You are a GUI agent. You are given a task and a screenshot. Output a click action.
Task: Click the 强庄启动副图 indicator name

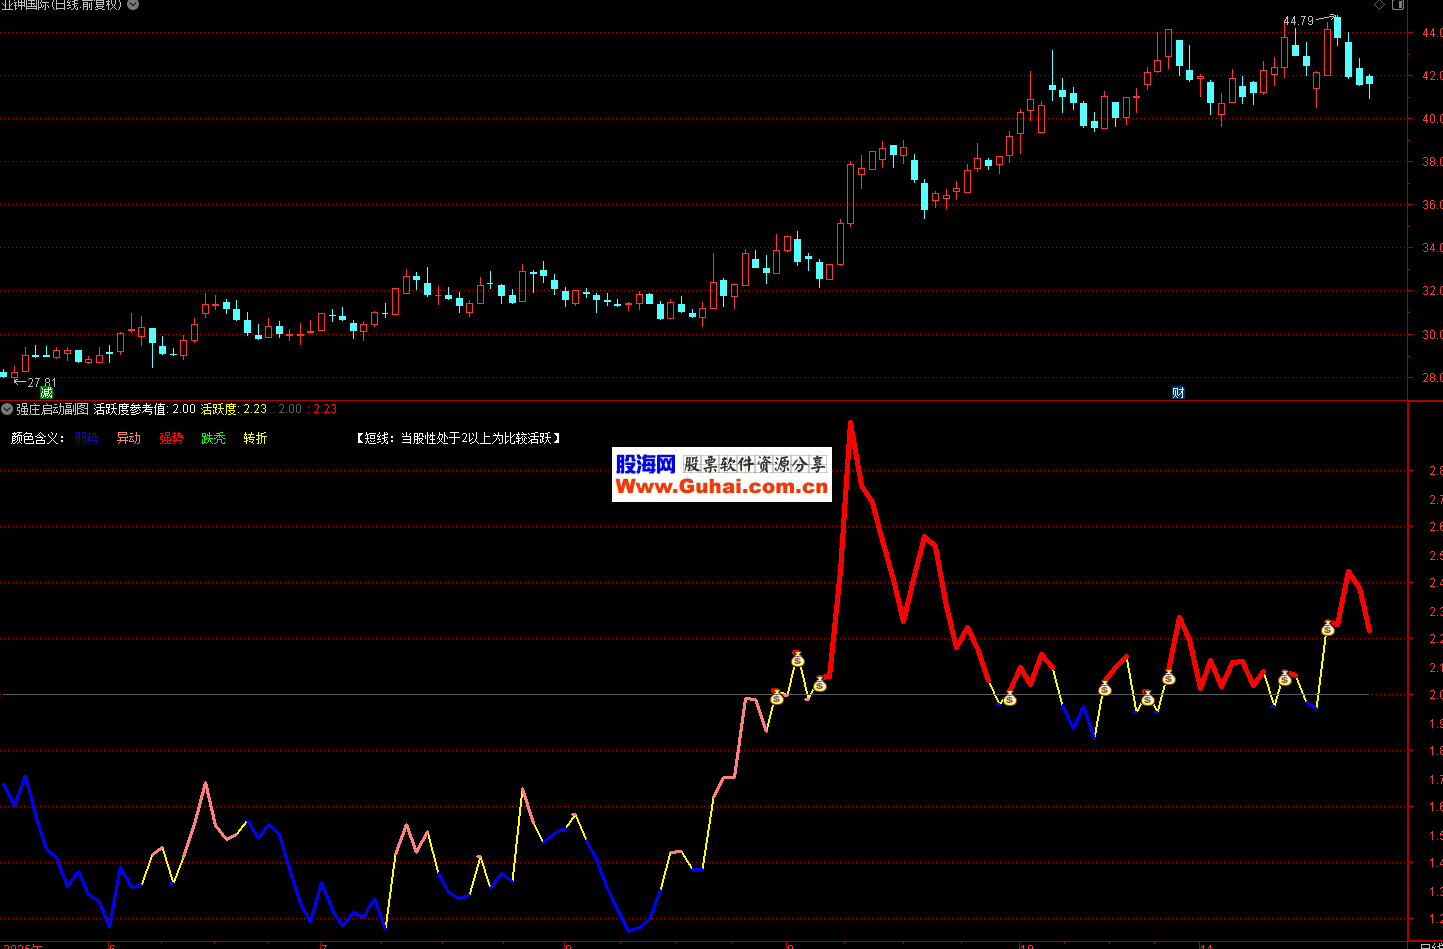[52, 409]
